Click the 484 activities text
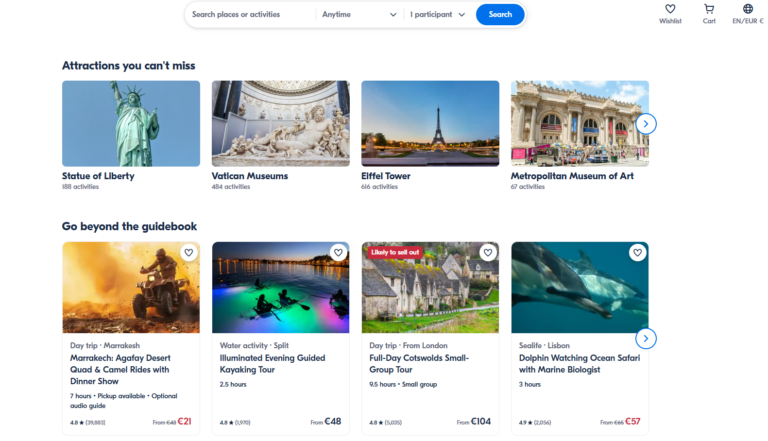Image resolution: width=768 pixels, height=441 pixels. (x=231, y=187)
